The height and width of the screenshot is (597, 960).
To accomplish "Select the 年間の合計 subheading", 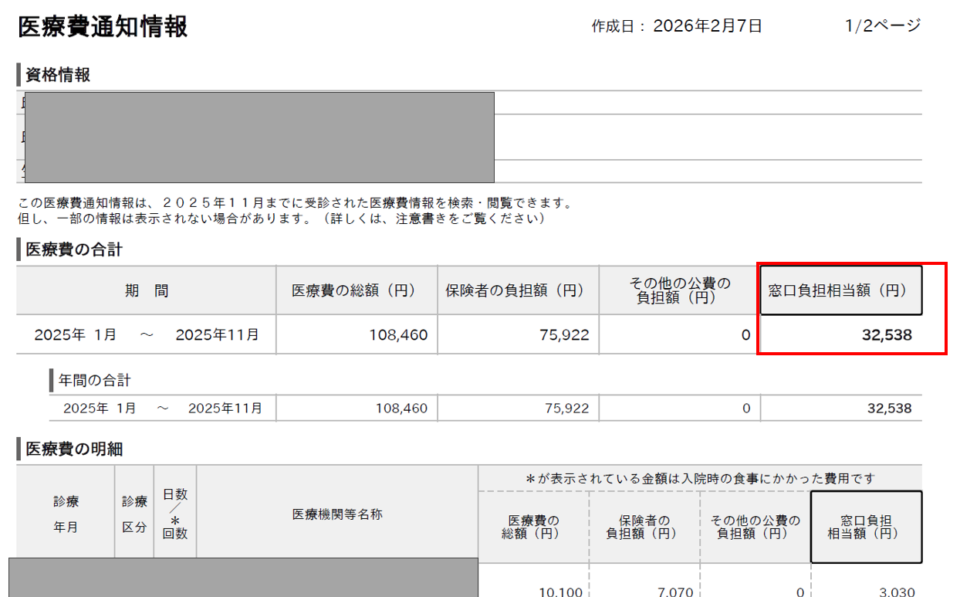I will click(x=95, y=380).
